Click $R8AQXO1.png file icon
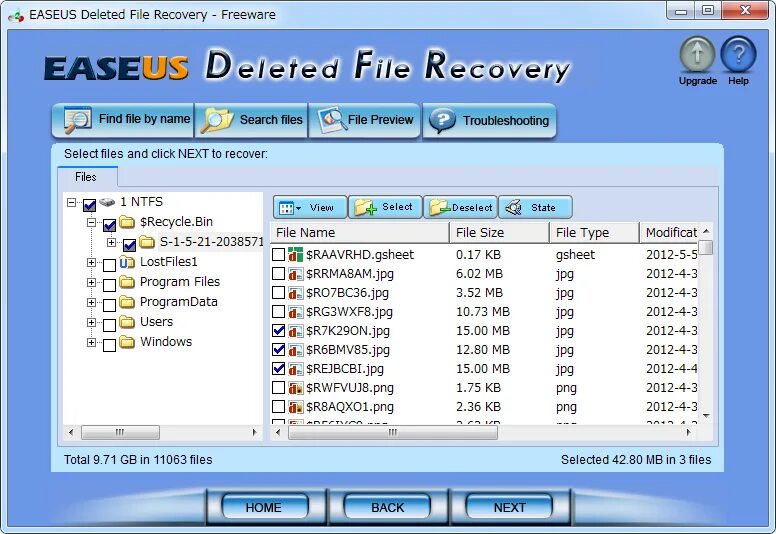The image size is (776, 534). [295, 407]
